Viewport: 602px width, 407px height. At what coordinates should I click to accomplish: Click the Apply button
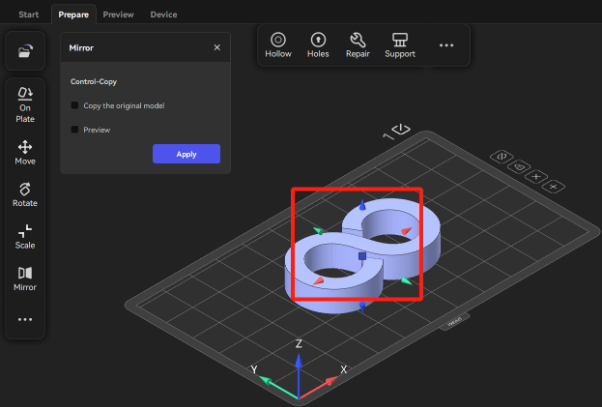point(186,154)
